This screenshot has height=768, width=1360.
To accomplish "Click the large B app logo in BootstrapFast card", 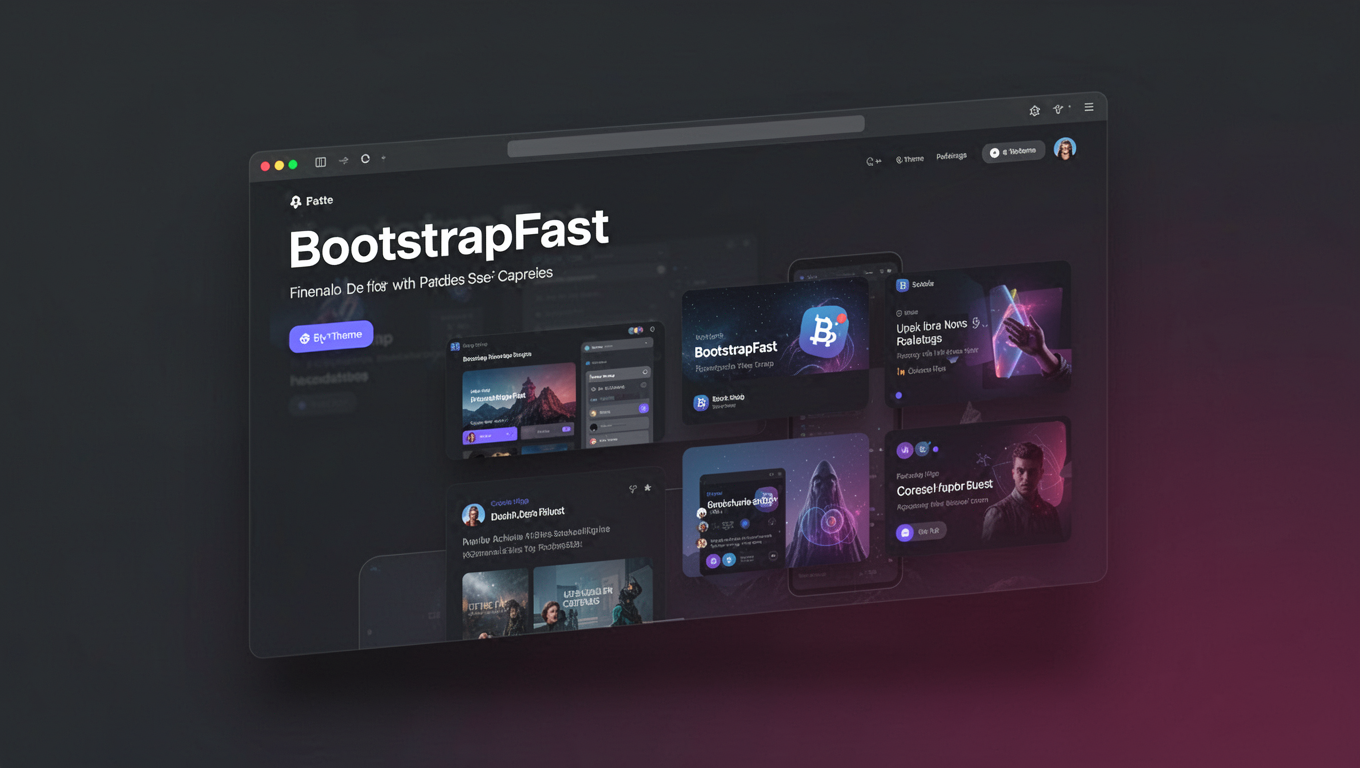I will tap(824, 332).
